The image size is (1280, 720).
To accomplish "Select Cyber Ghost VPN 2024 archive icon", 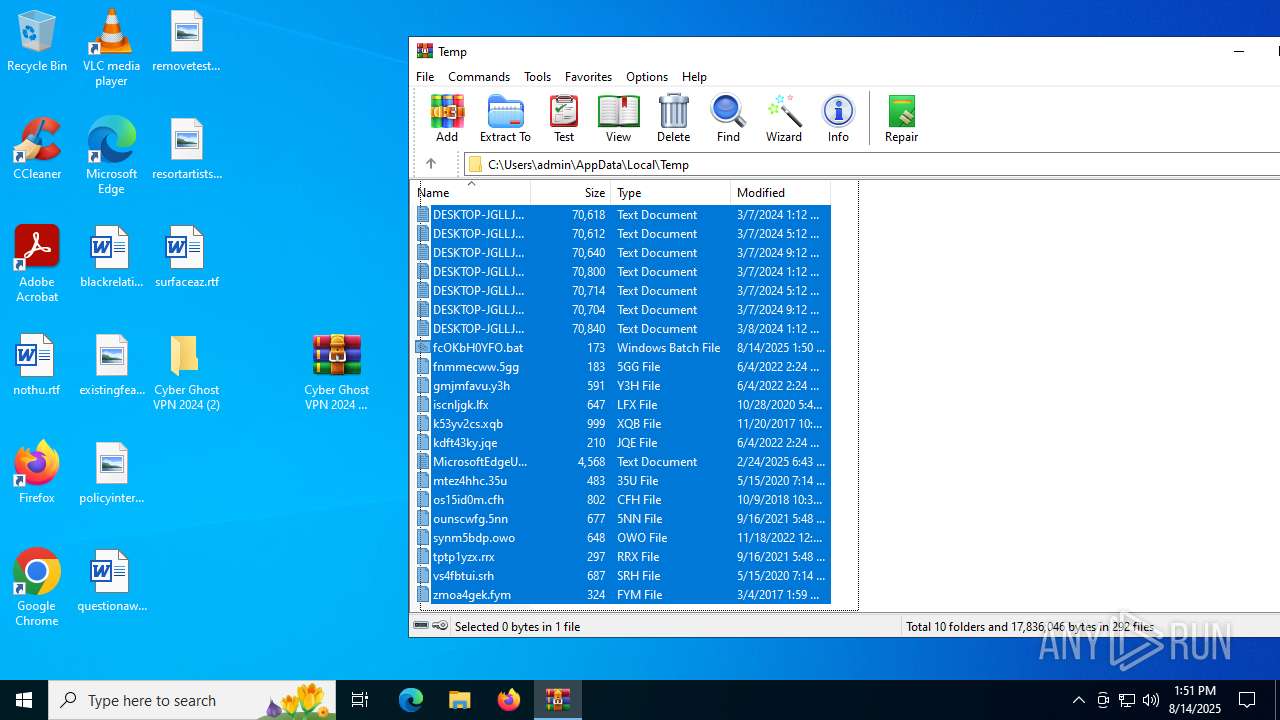I will [x=337, y=372].
